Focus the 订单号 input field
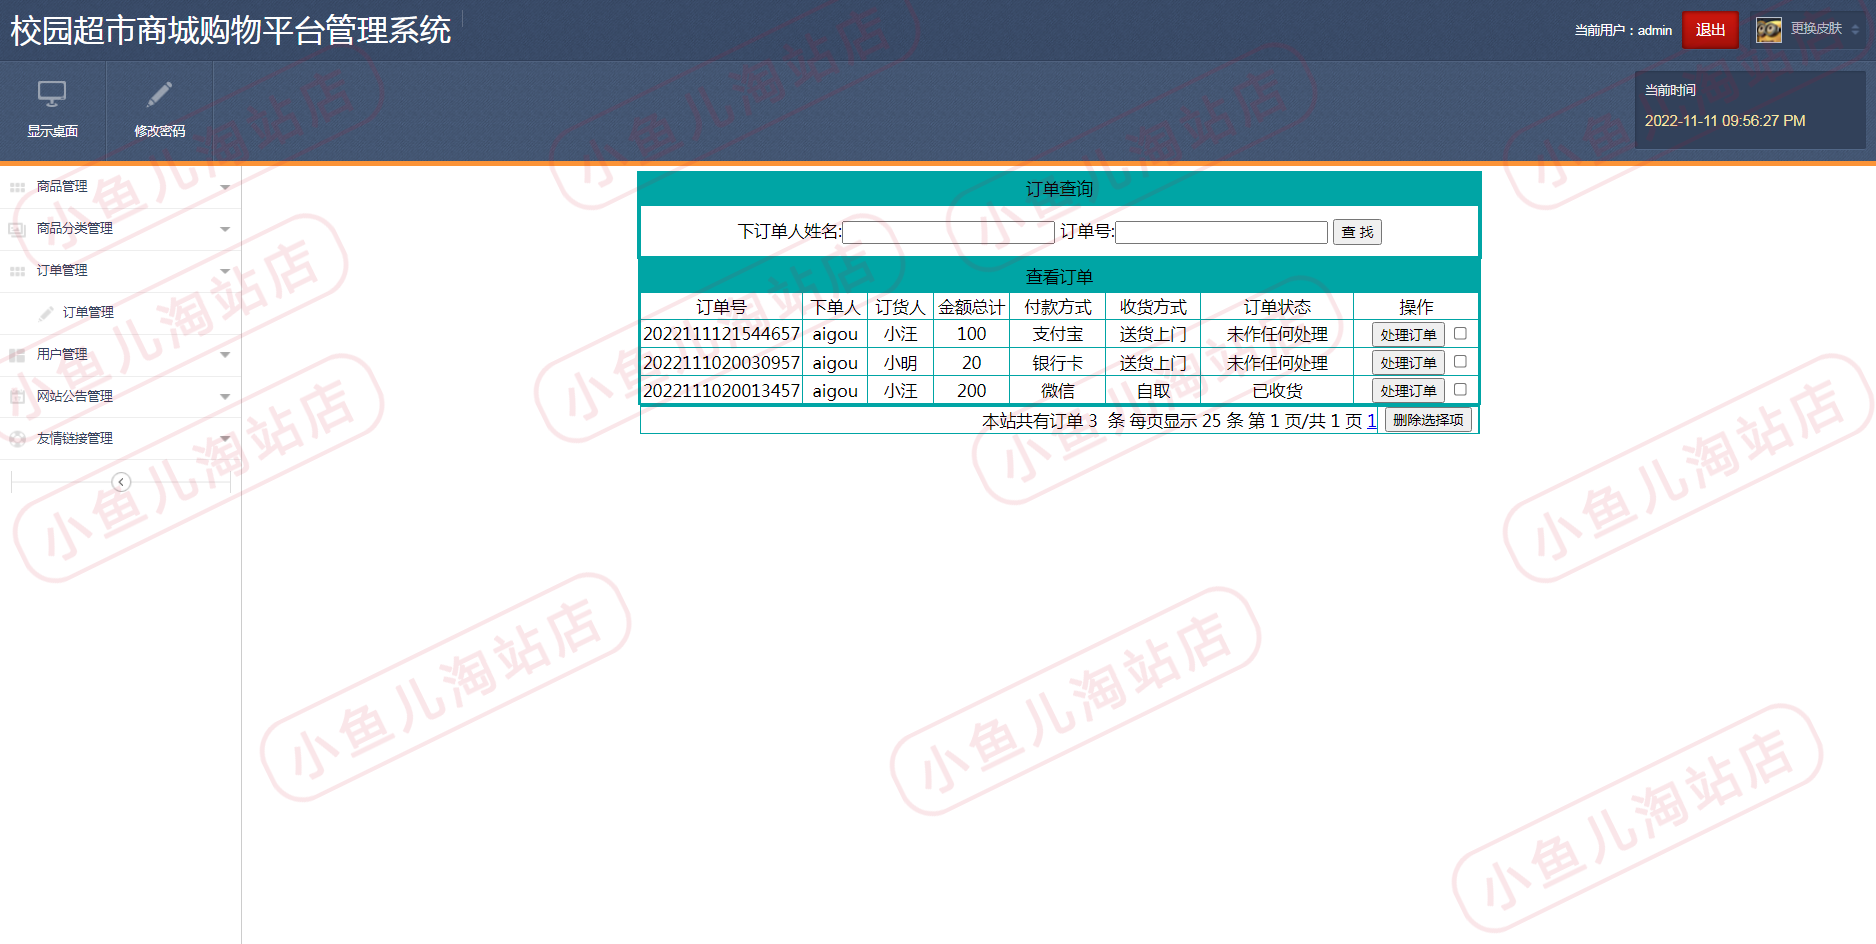Image resolution: width=1876 pixels, height=944 pixels. click(x=1221, y=232)
